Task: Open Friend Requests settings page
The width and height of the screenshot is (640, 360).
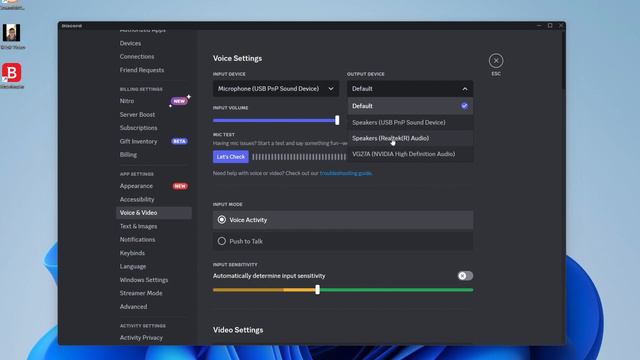Action: pyautogui.click(x=142, y=70)
